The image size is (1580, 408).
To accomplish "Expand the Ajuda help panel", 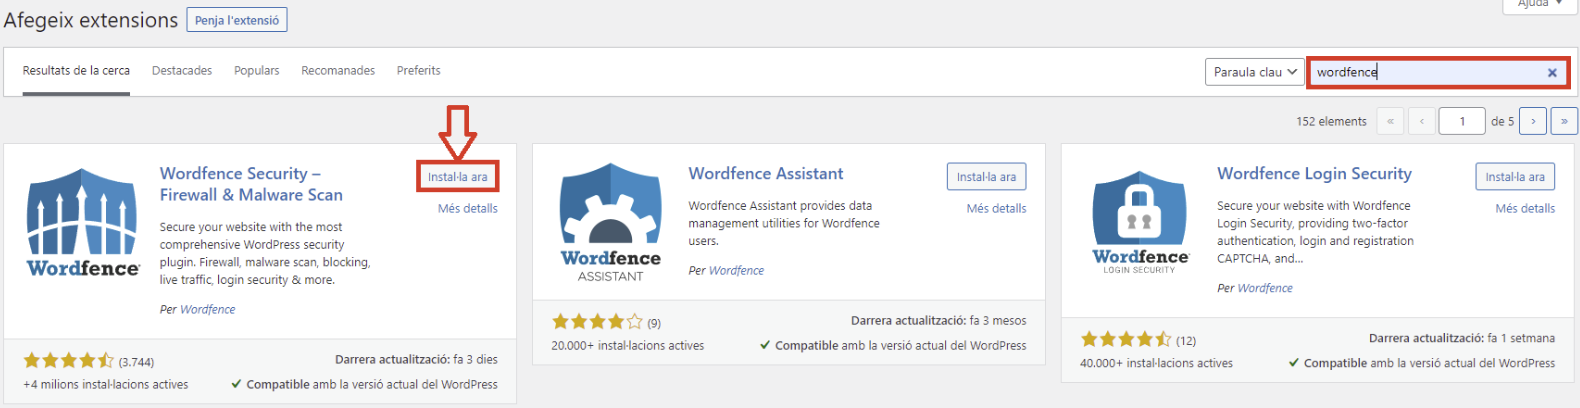I will pos(1540,4).
